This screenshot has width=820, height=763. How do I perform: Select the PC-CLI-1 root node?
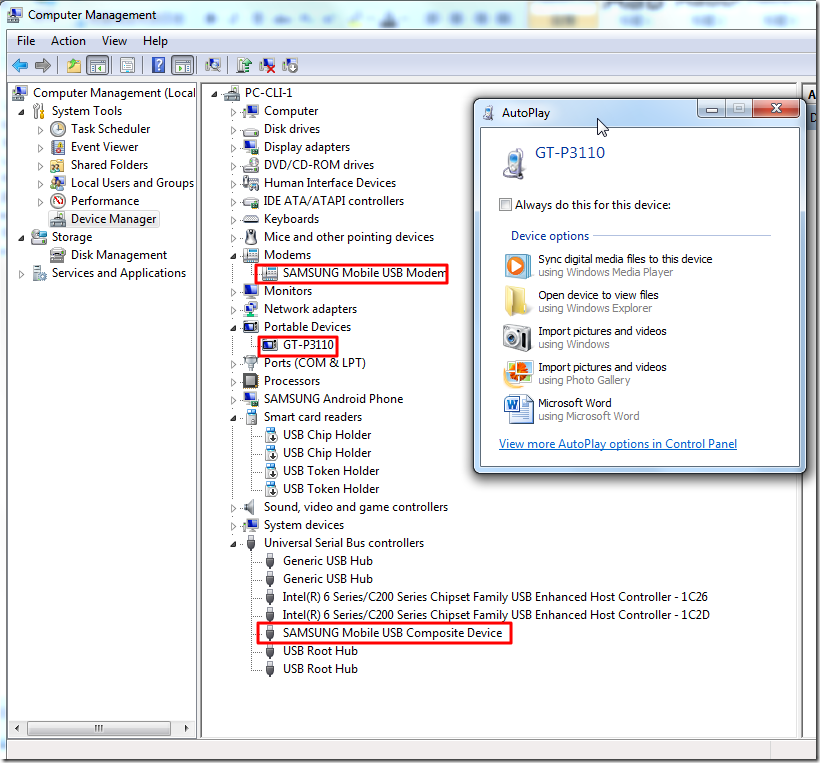click(268, 93)
